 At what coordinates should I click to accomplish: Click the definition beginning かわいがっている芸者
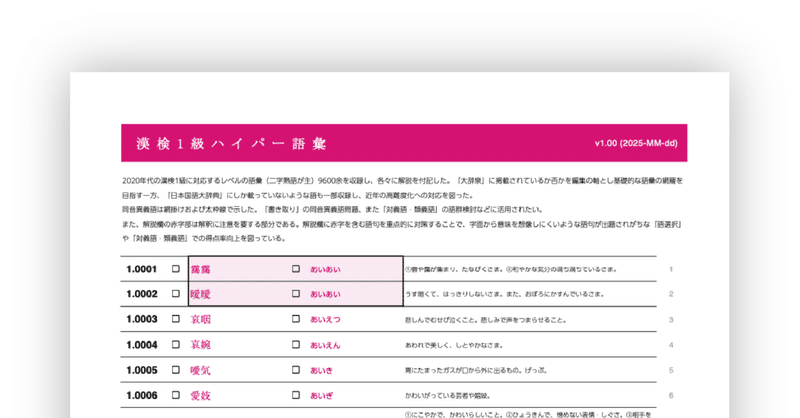(447, 396)
